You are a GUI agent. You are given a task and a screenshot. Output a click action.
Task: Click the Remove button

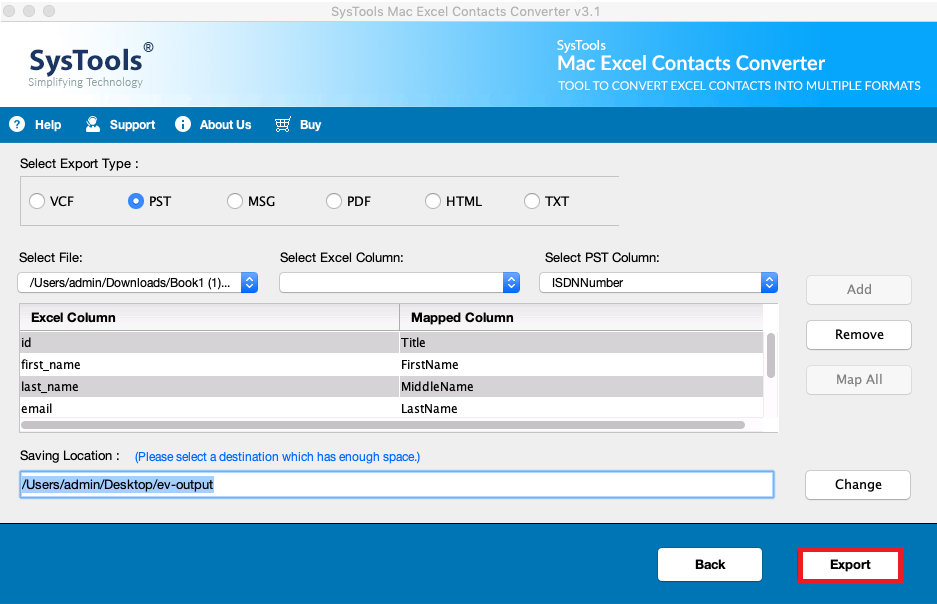[859, 335]
